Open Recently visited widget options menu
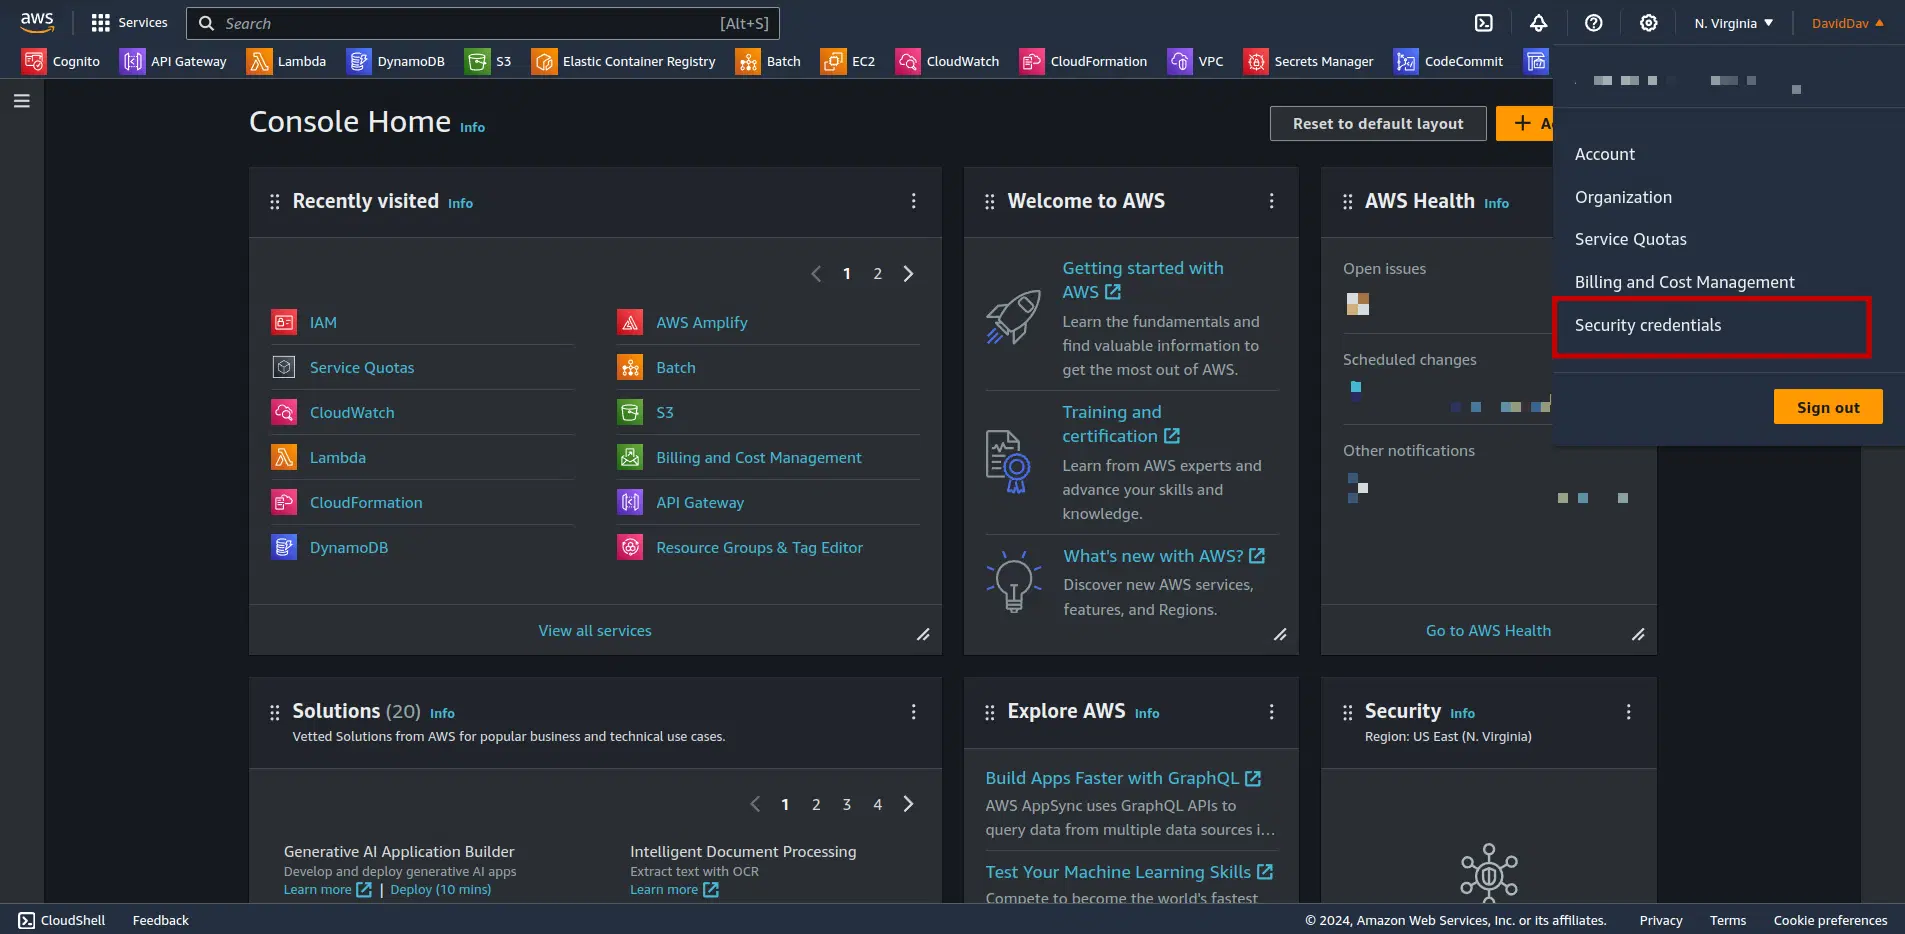 [913, 201]
